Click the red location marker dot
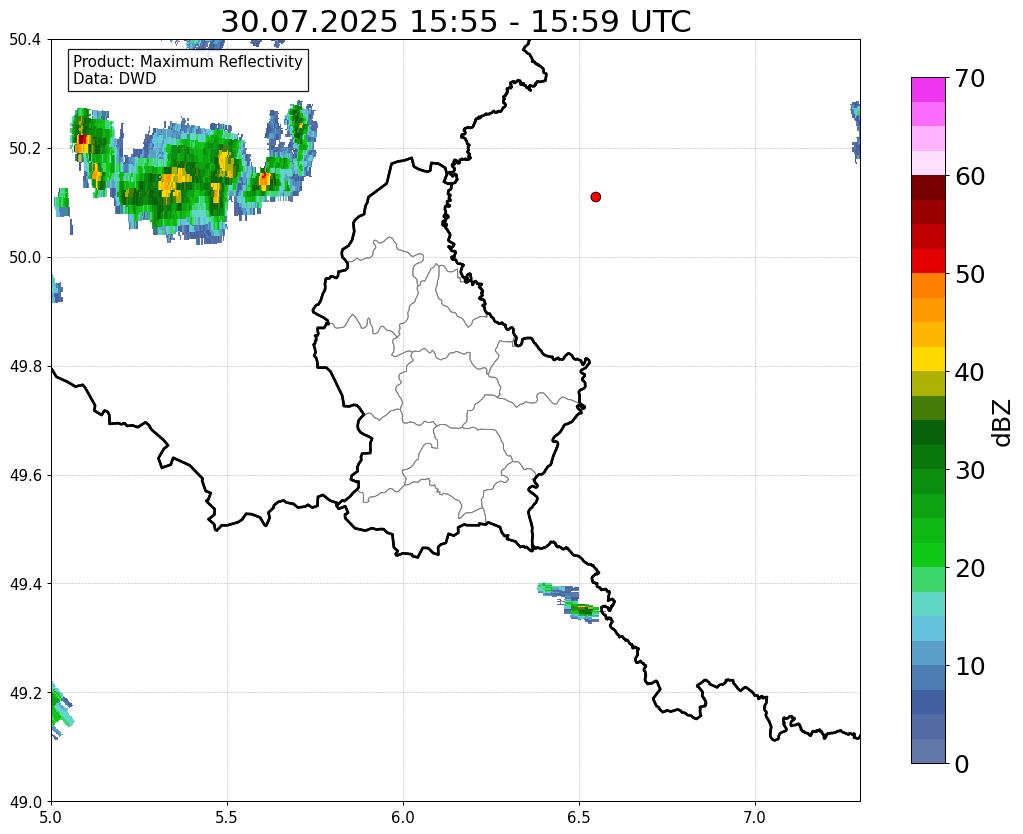The height and width of the screenshot is (834, 1023). (x=595, y=197)
